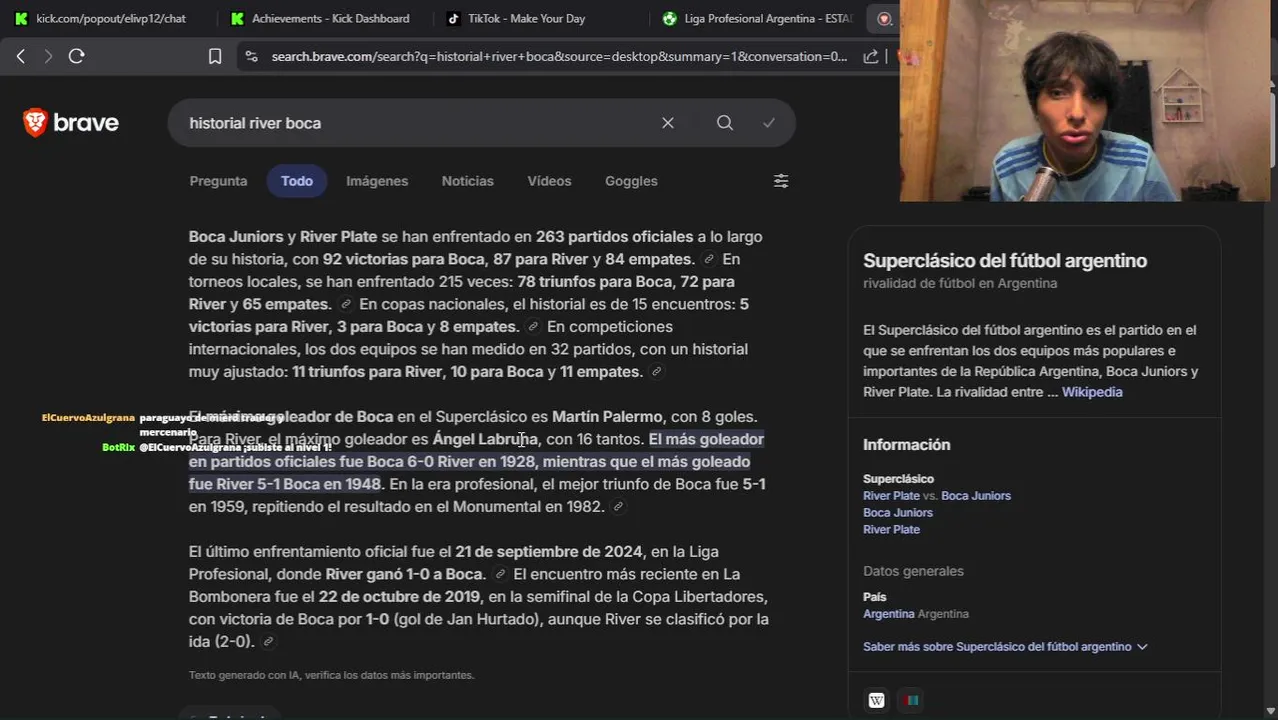Switch to the kick.com popout chat tab

(110, 18)
